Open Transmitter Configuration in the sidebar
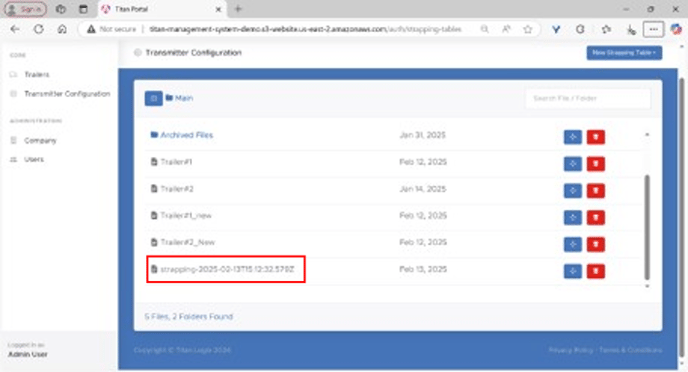 pyautogui.click(x=67, y=94)
